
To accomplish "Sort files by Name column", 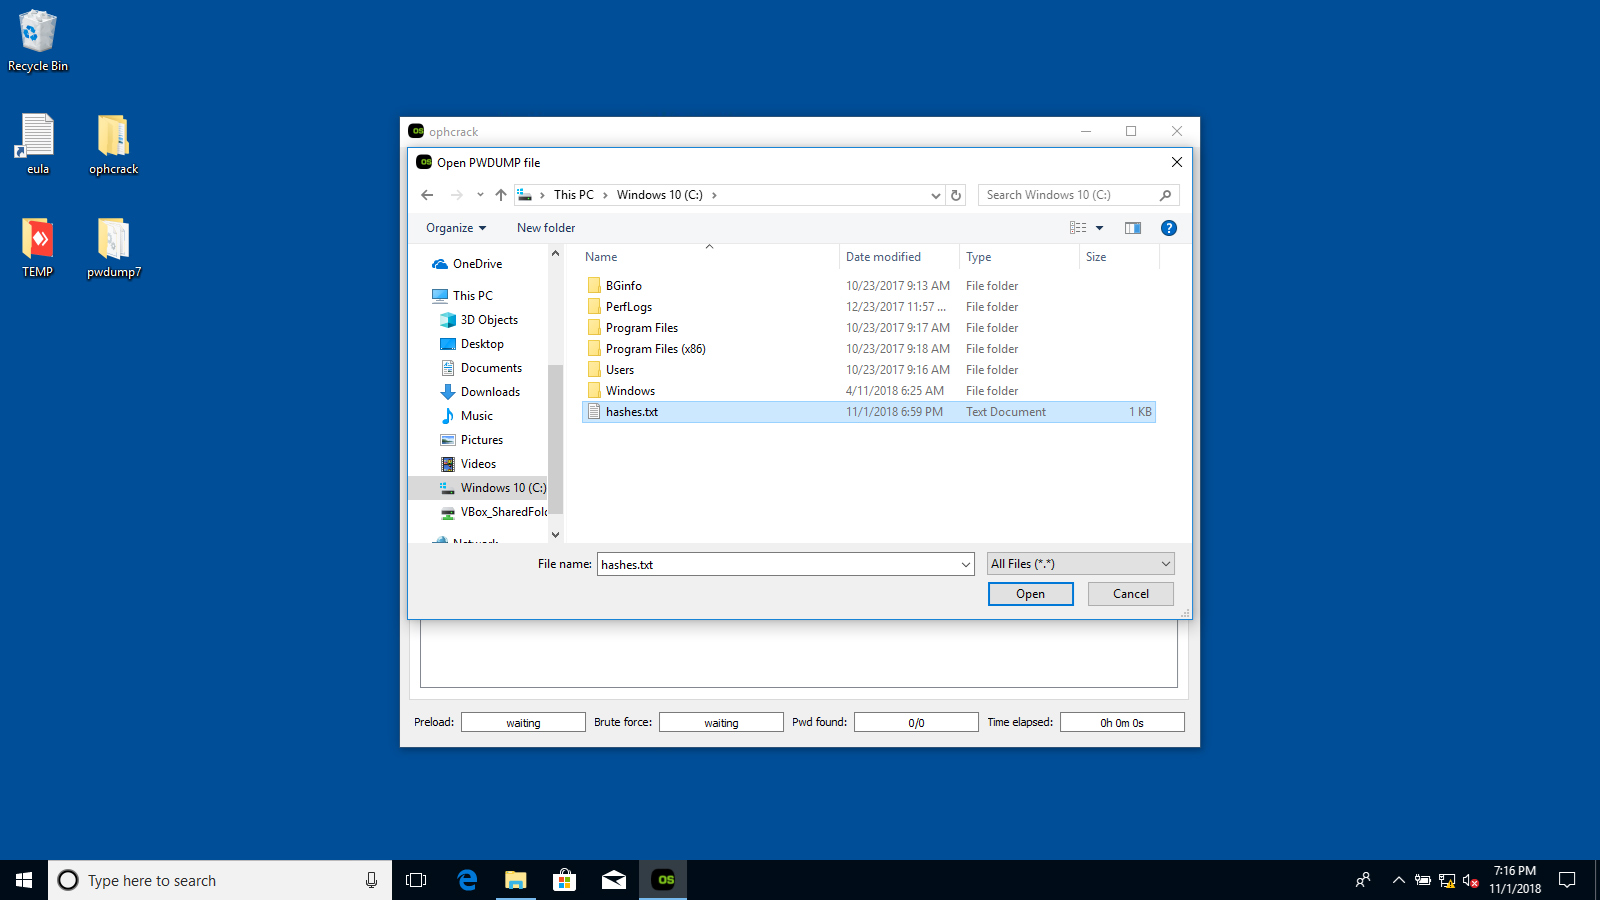I will pos(708,257).
